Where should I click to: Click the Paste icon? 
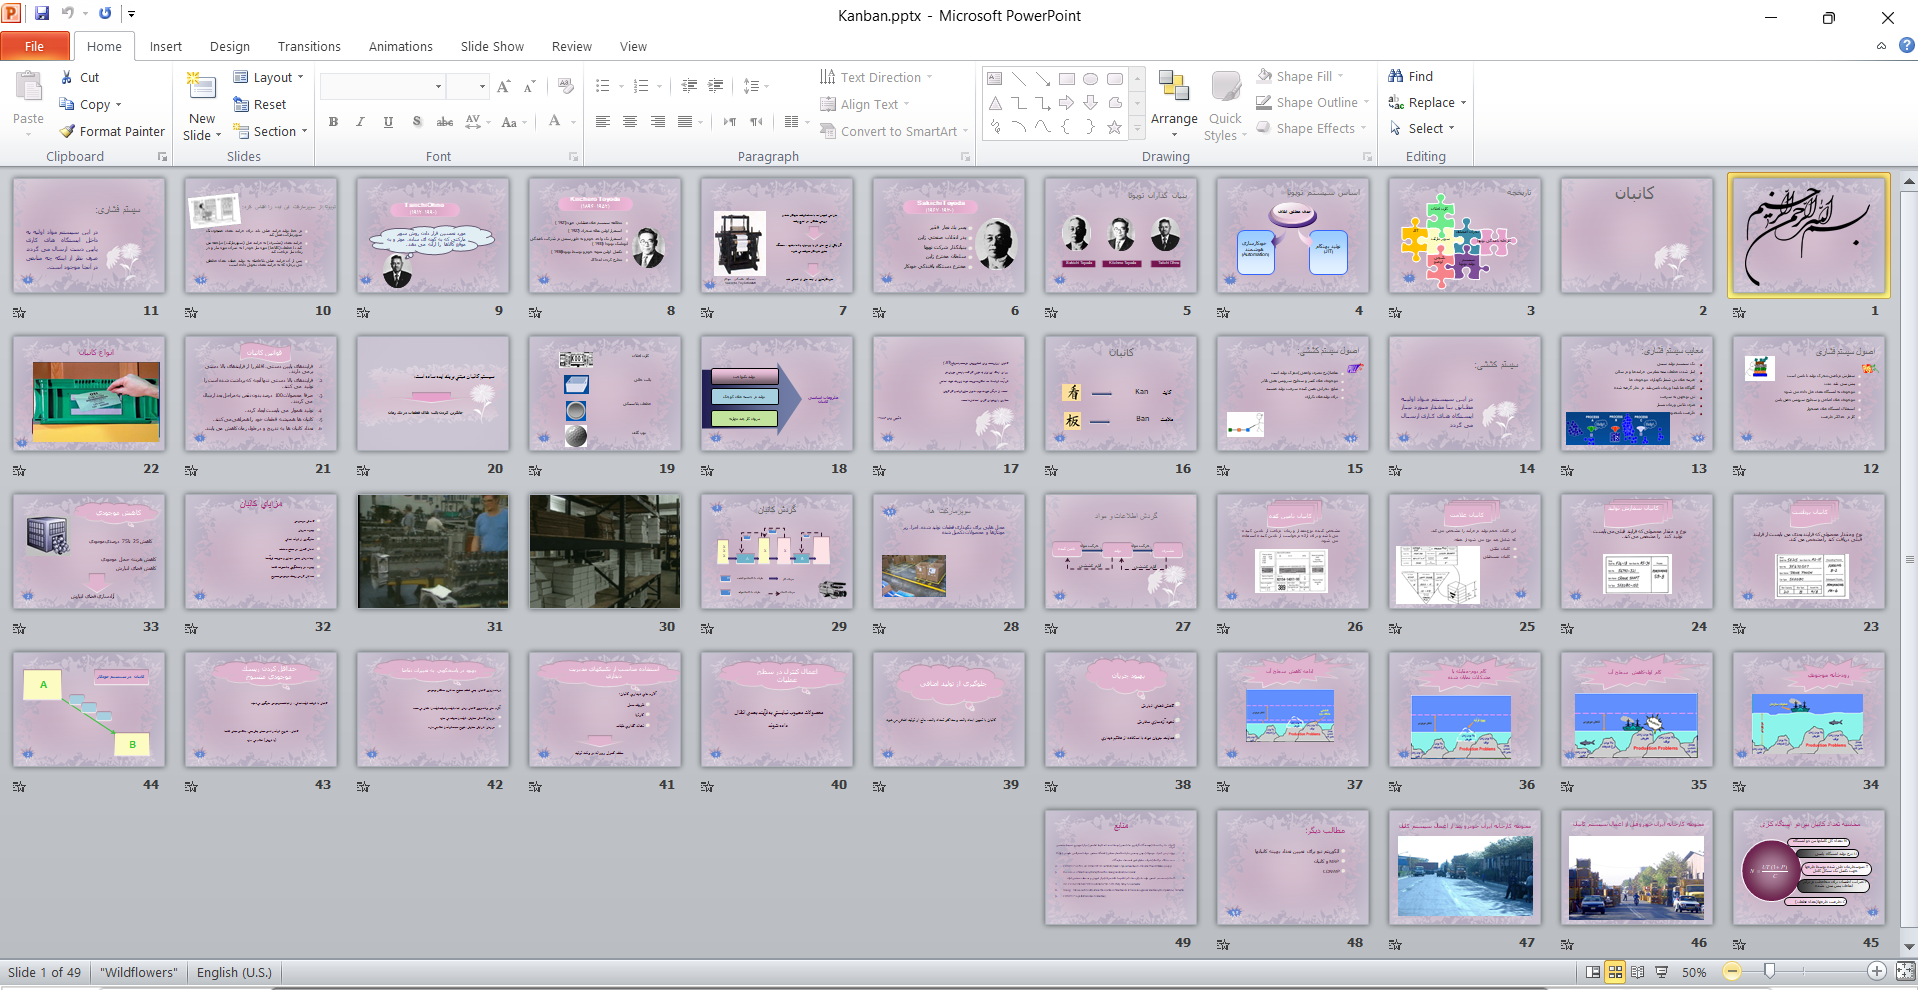[x=28, y=88]
